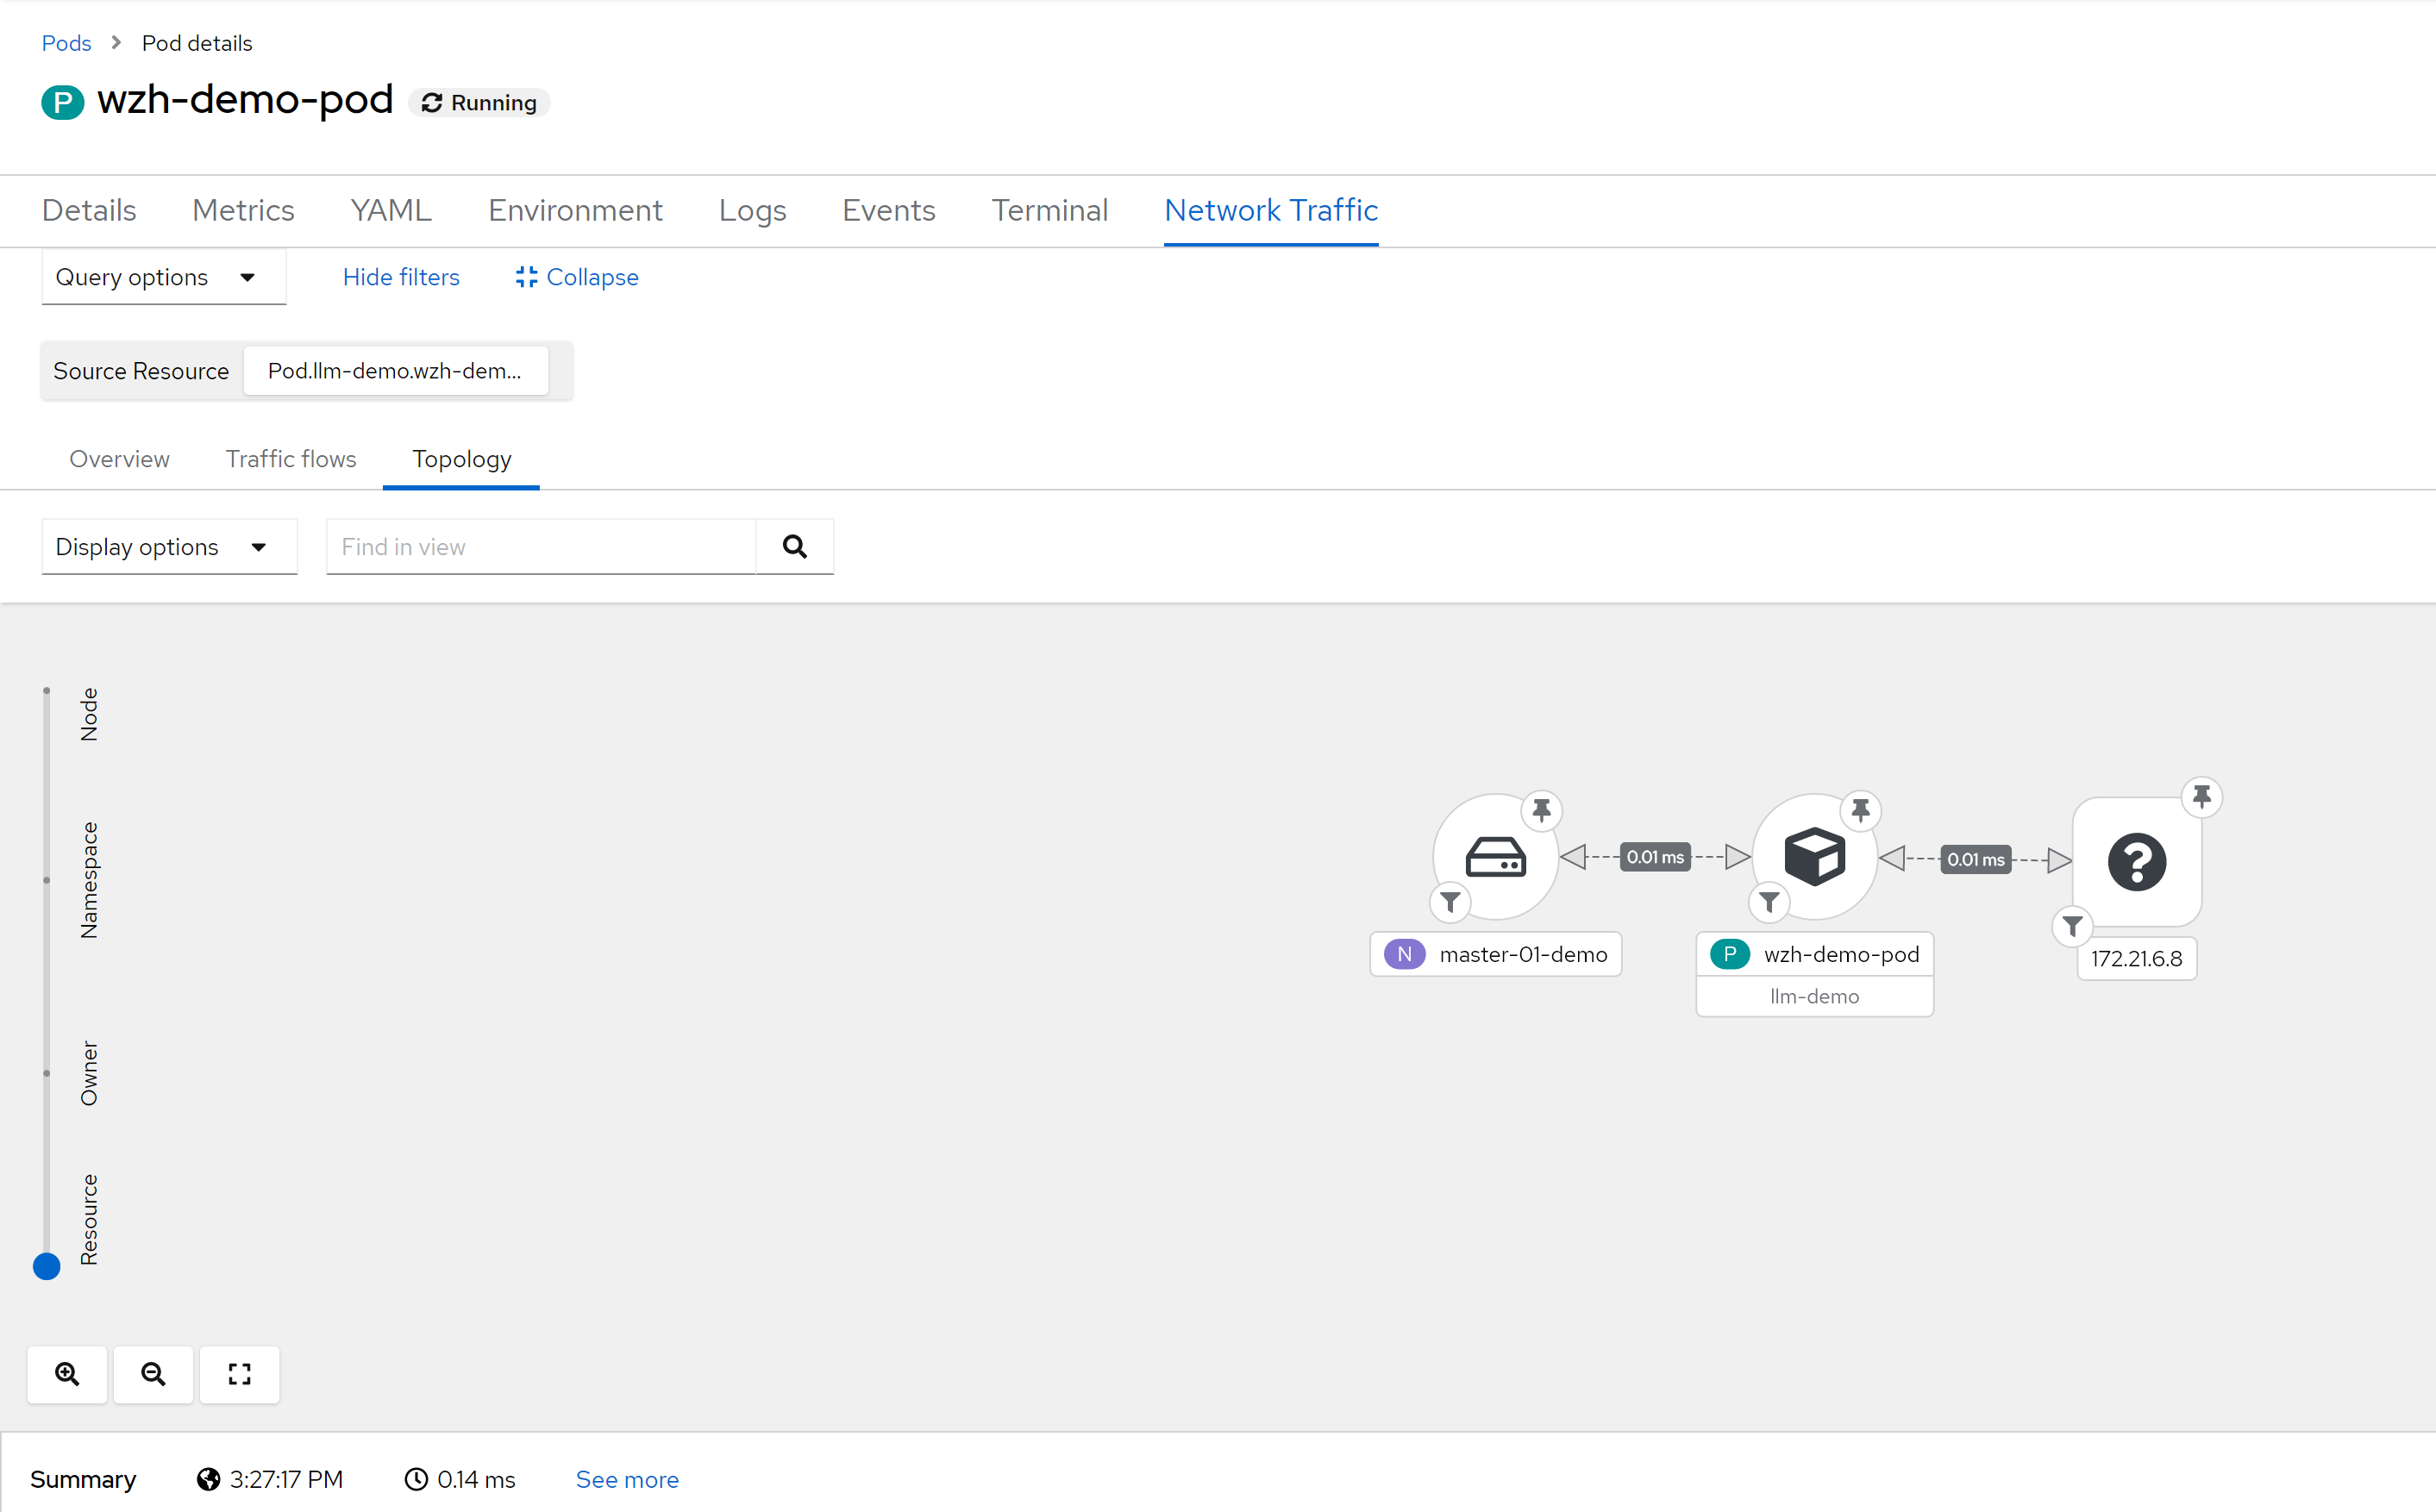Click the Hide filters link
Screen dimensions: 2436x1512
[401, 277]
